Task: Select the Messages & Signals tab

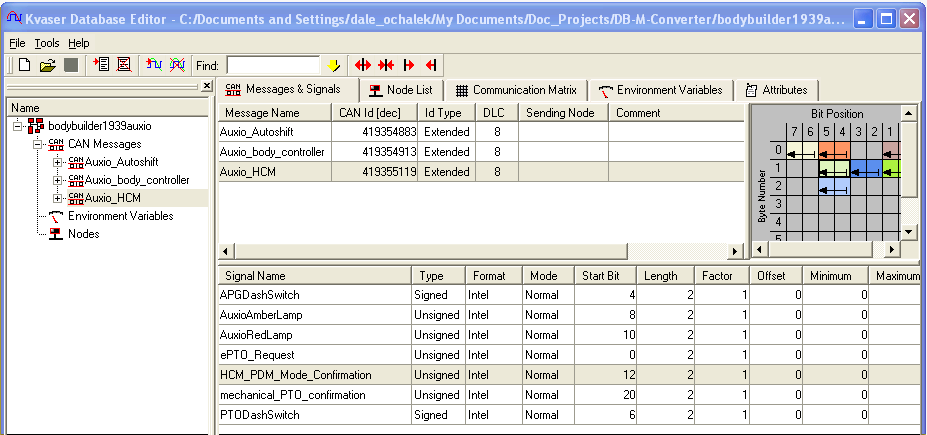Action: coord(288,89)
